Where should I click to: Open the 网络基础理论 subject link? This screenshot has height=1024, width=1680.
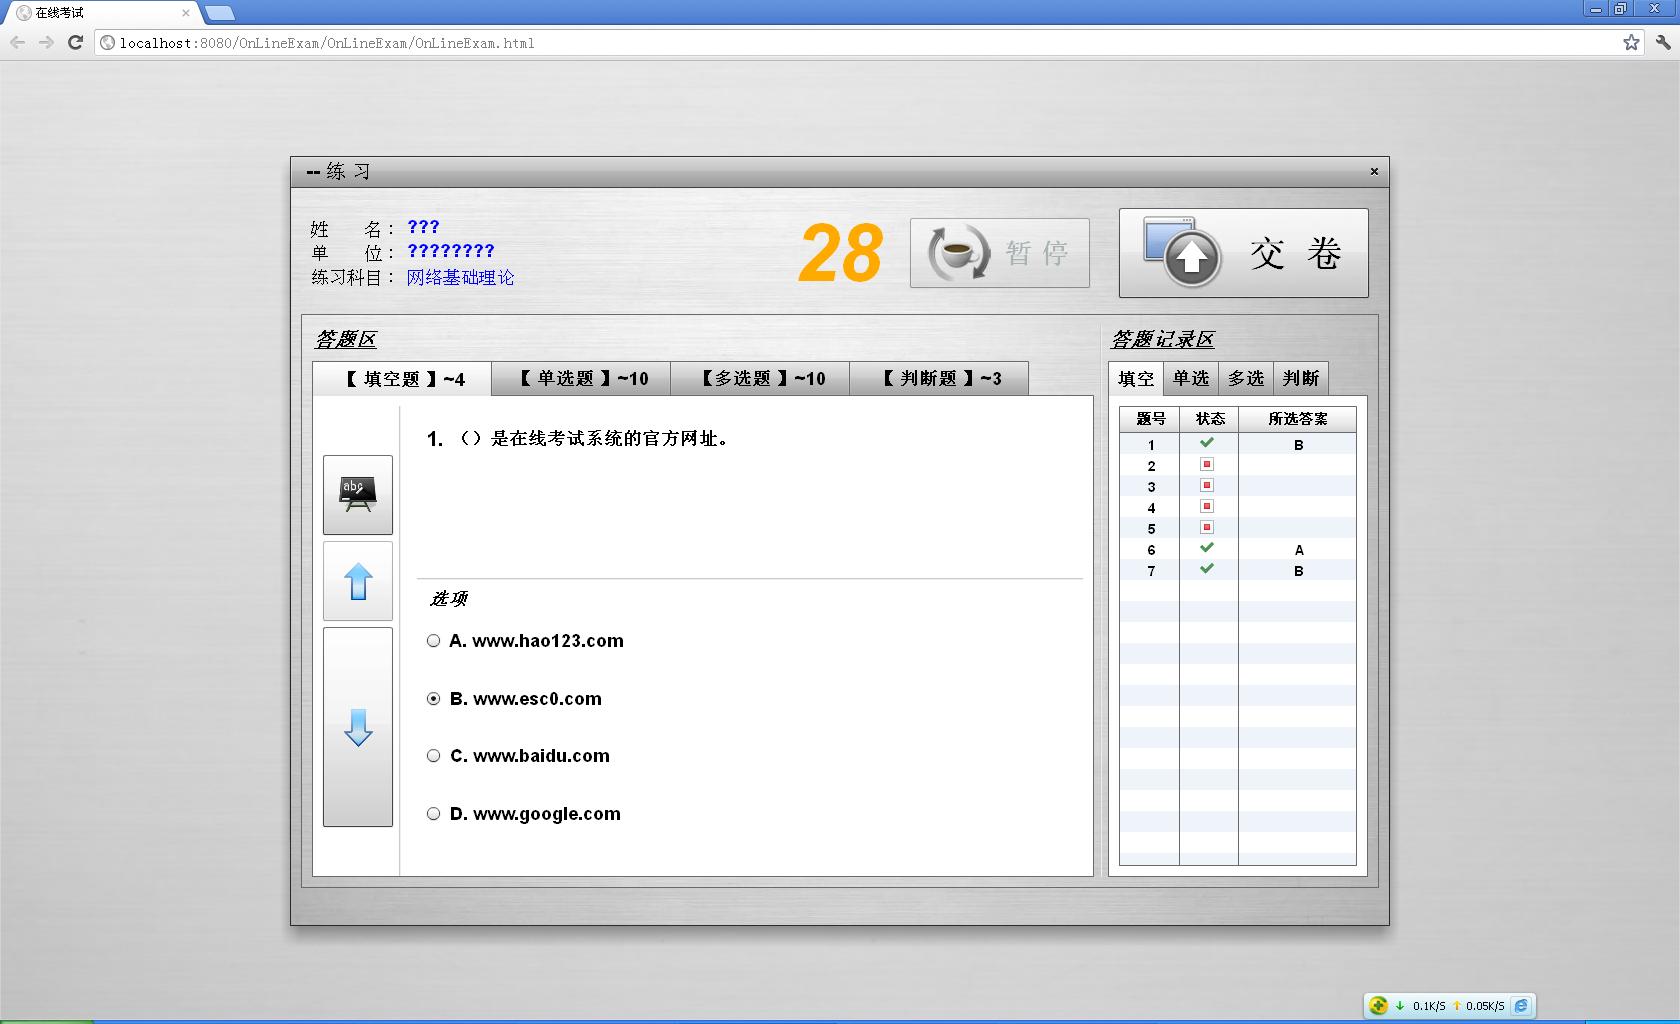click(460, 277)
